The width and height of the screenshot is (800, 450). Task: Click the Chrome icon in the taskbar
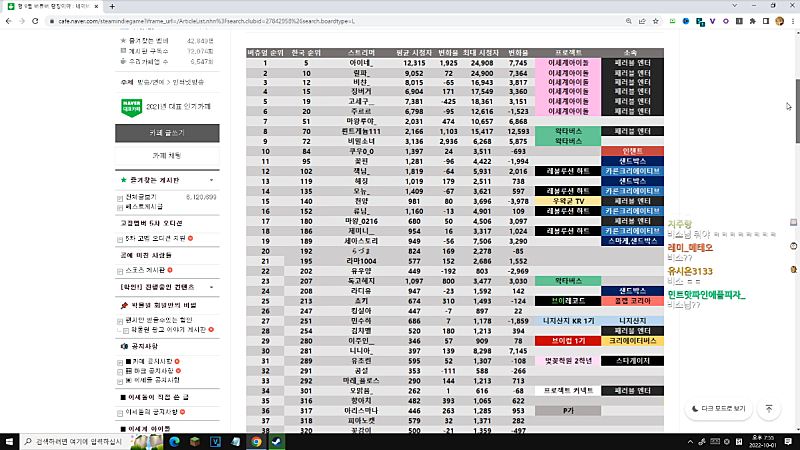click(x=255, y=440)
